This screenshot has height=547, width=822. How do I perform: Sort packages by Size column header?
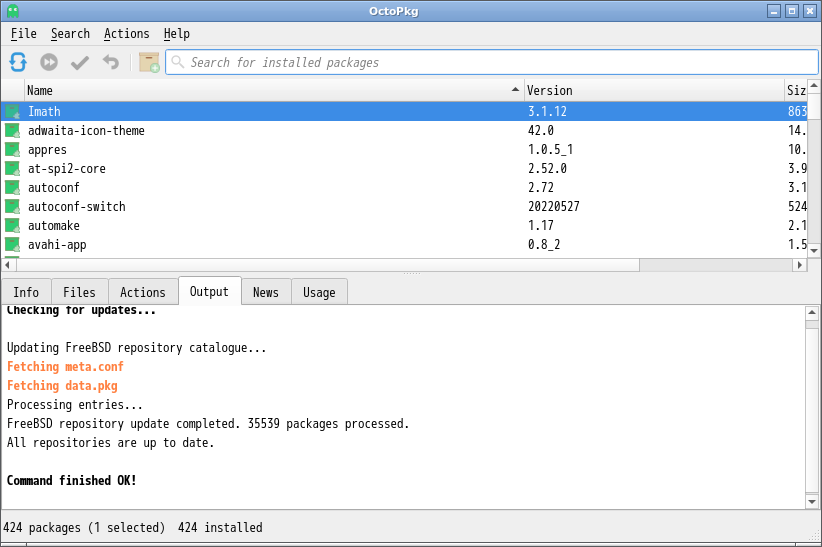[796, 90]
